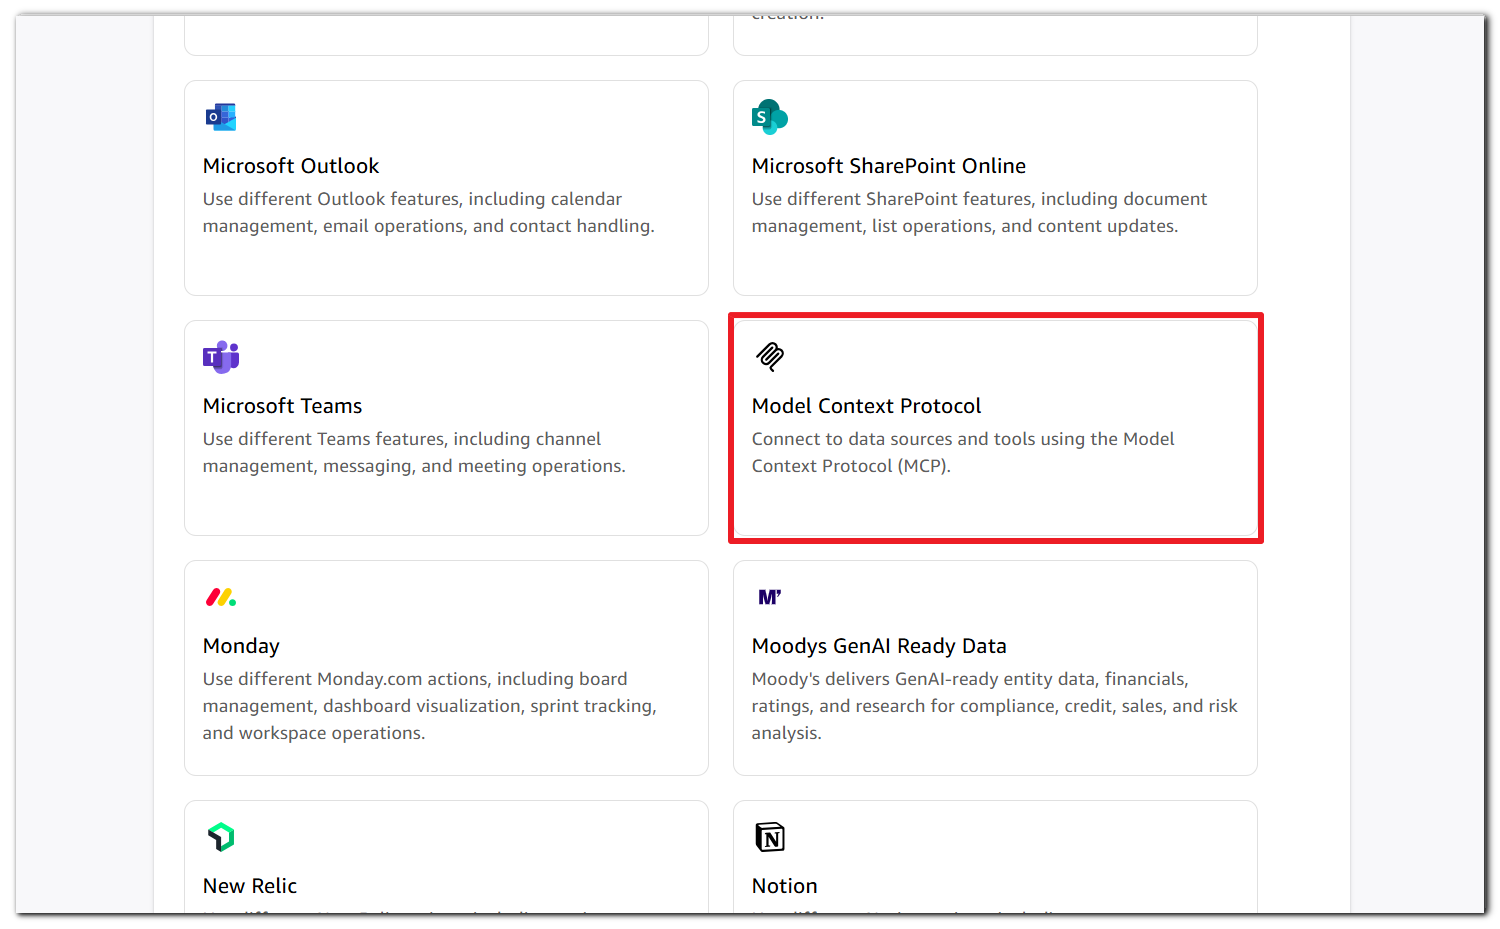The image size is (1500, 929).
Task: Click the Monday.com actions description text
Action: (430, 706)
